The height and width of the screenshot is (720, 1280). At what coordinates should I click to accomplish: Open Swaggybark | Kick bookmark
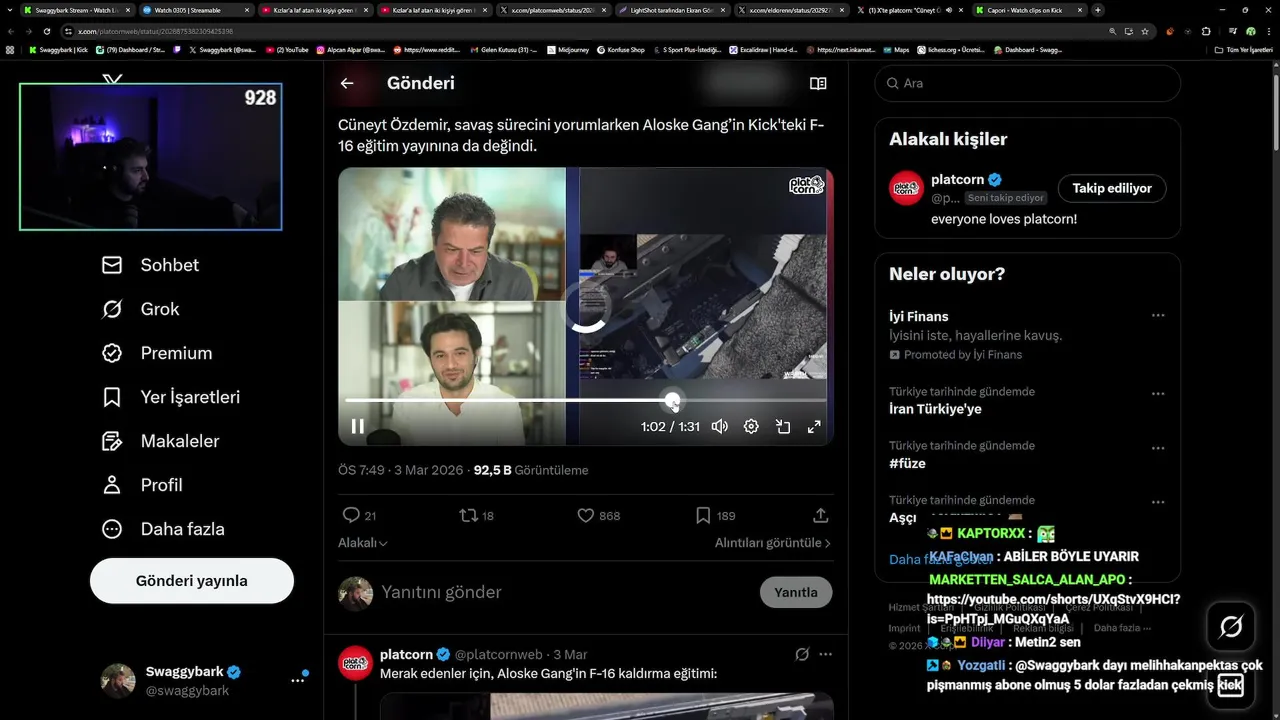(58, 49)
